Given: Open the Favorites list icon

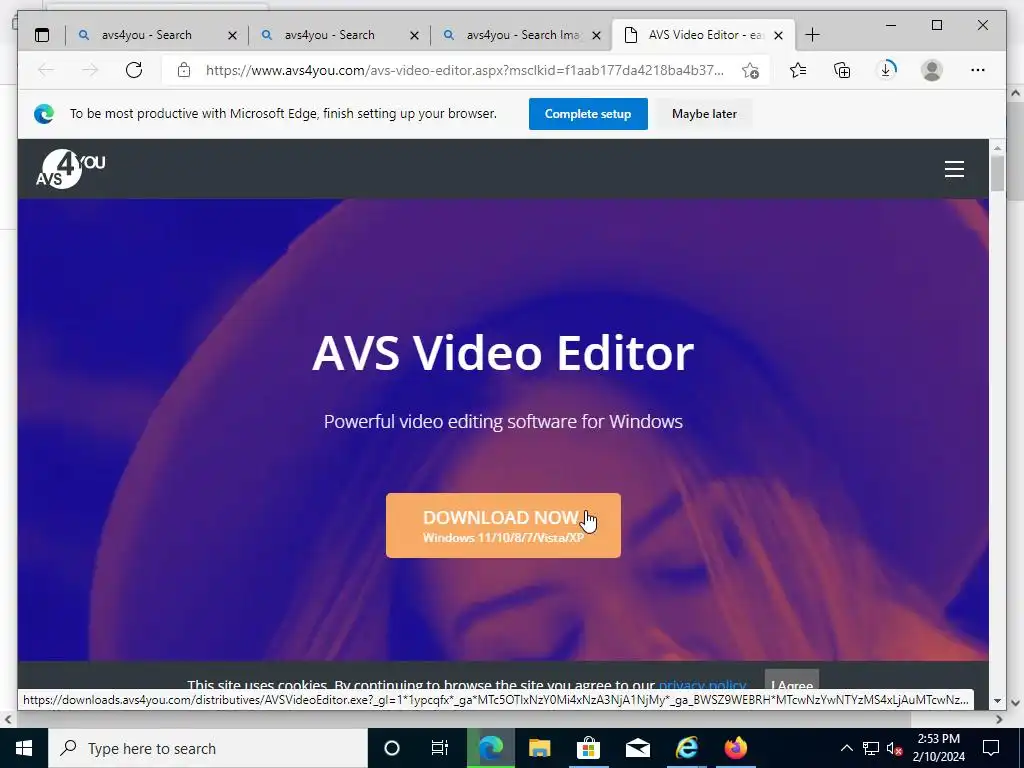Looking at the screenshot, I should coord(798,70).
